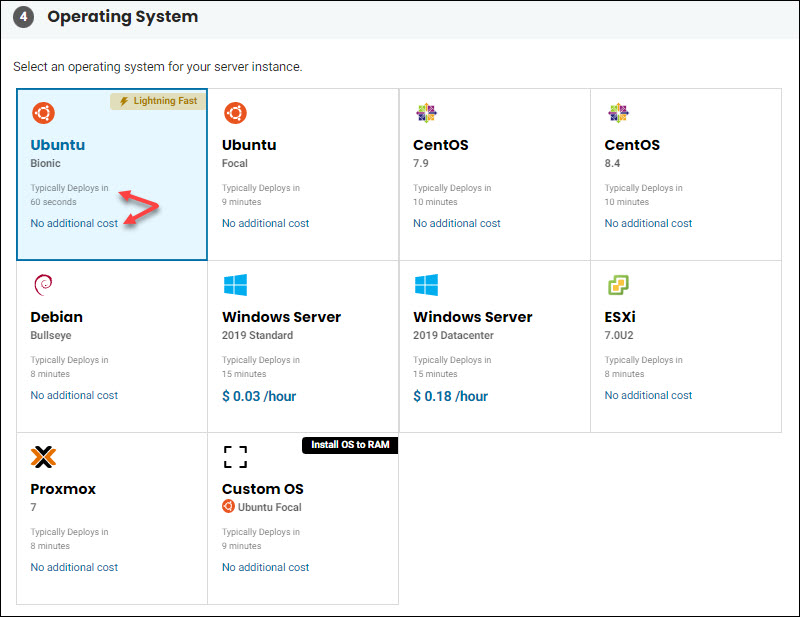Screen dimensions: 800x617
Task: Click the CentOS 8.4 logo
Action: [x=618, y=112]
